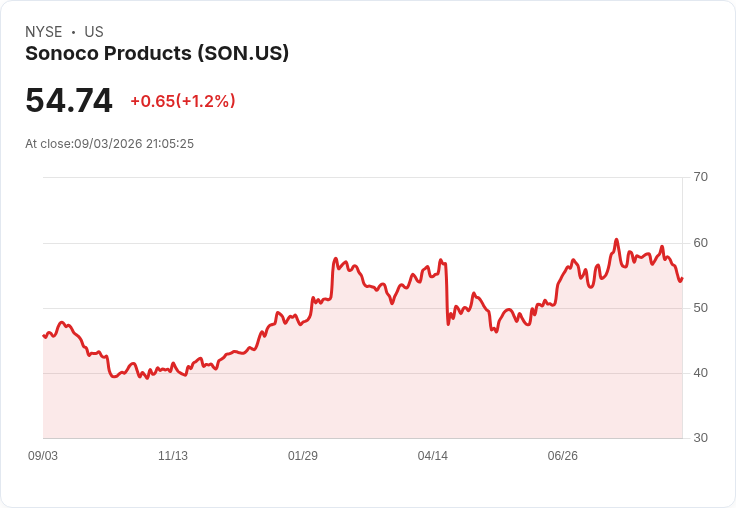Click the 60 y-axis price label
The image size is (736, 508).
(700, 243)
